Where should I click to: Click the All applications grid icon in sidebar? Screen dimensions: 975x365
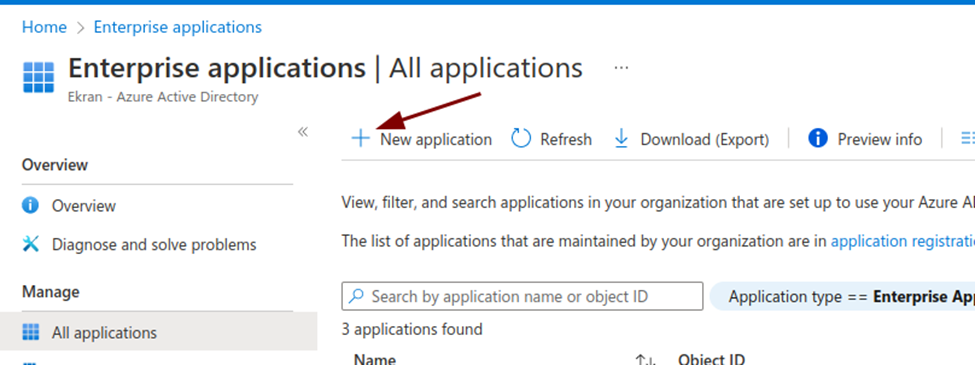30,332
